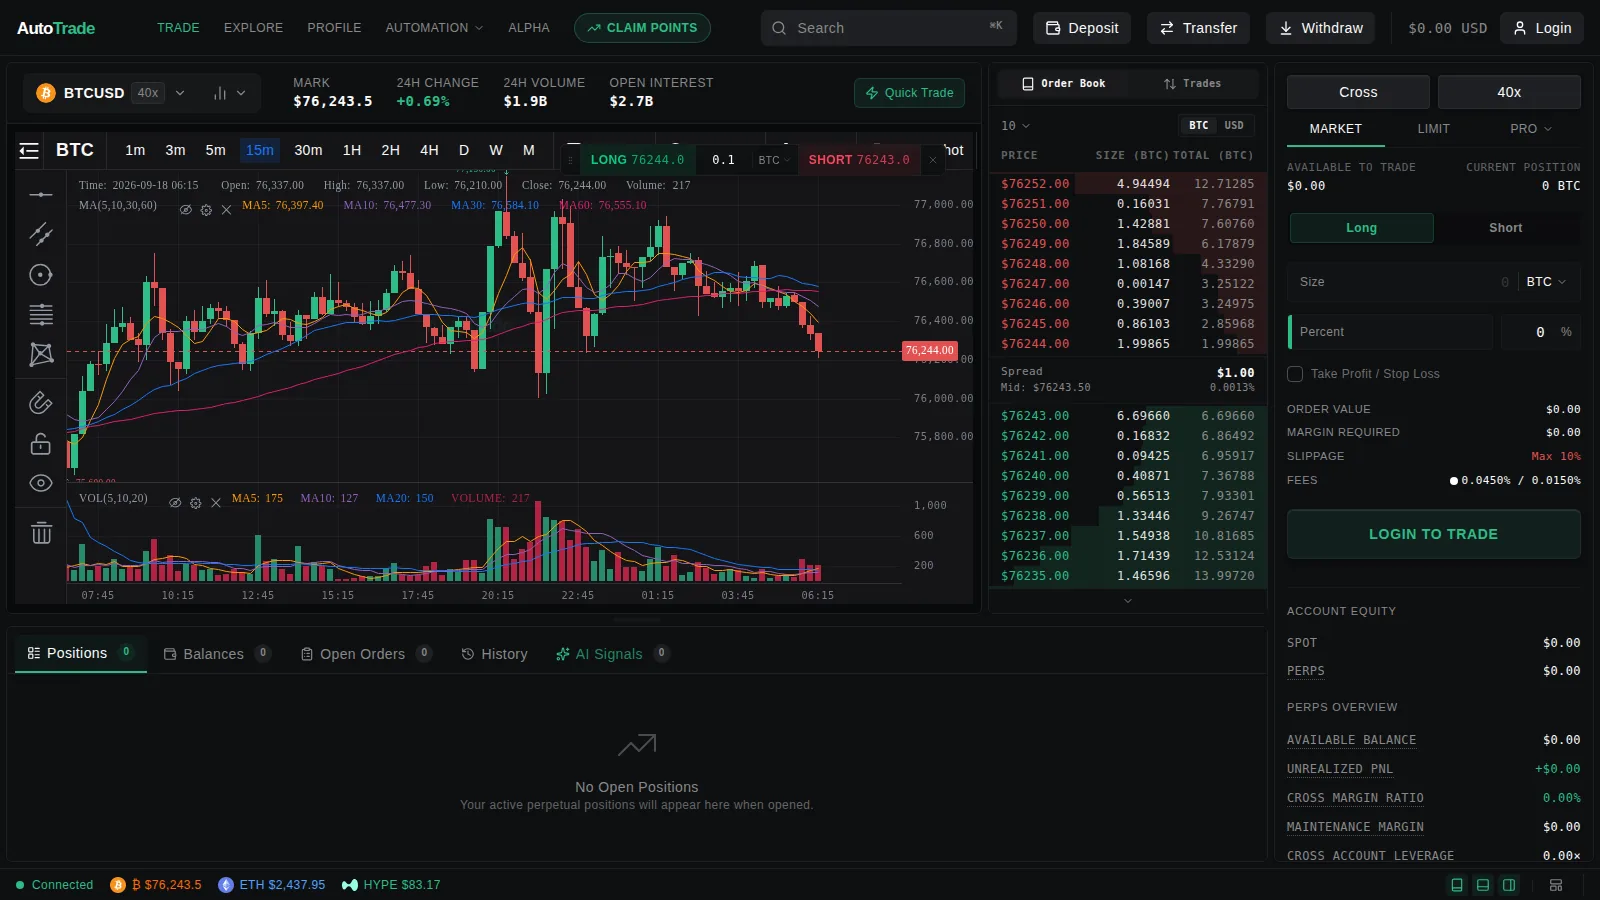Viewport: 1600px width, 900px height.
Task: Switch order side to Short
Action: pyautogui.click(x=1505, y=228)
